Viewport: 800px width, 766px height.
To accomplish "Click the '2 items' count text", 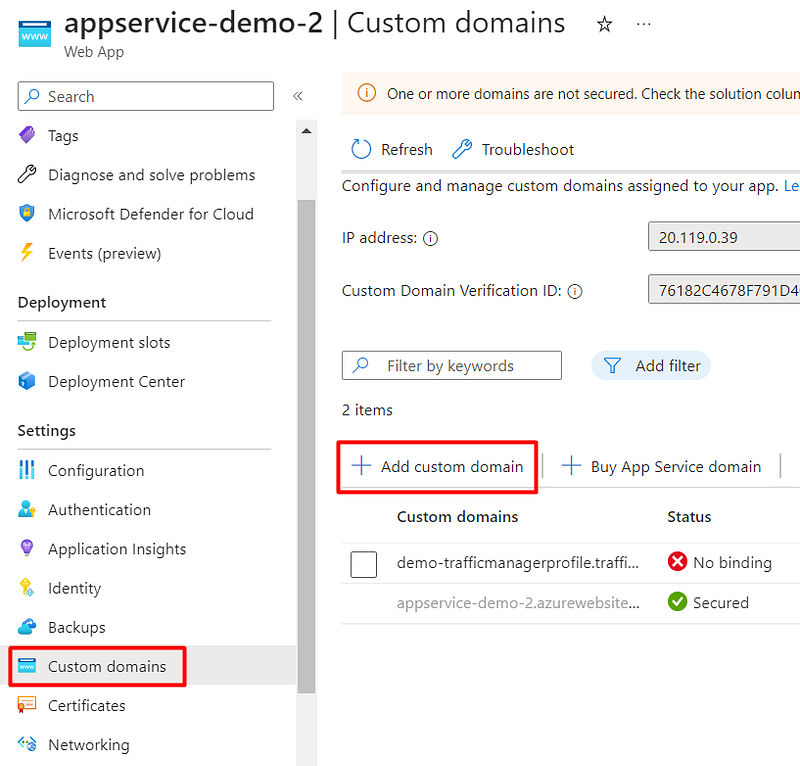I will pos(367,410).
